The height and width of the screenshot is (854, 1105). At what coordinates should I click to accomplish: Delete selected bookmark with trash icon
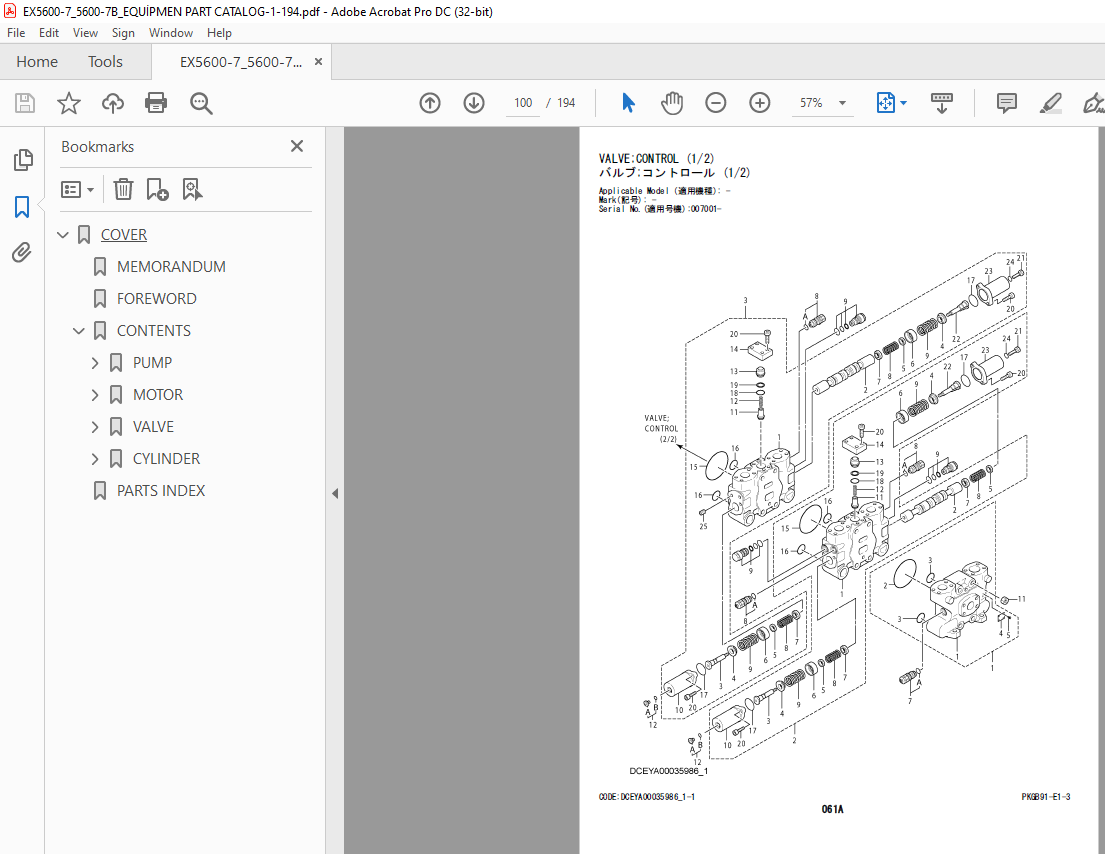123,189
